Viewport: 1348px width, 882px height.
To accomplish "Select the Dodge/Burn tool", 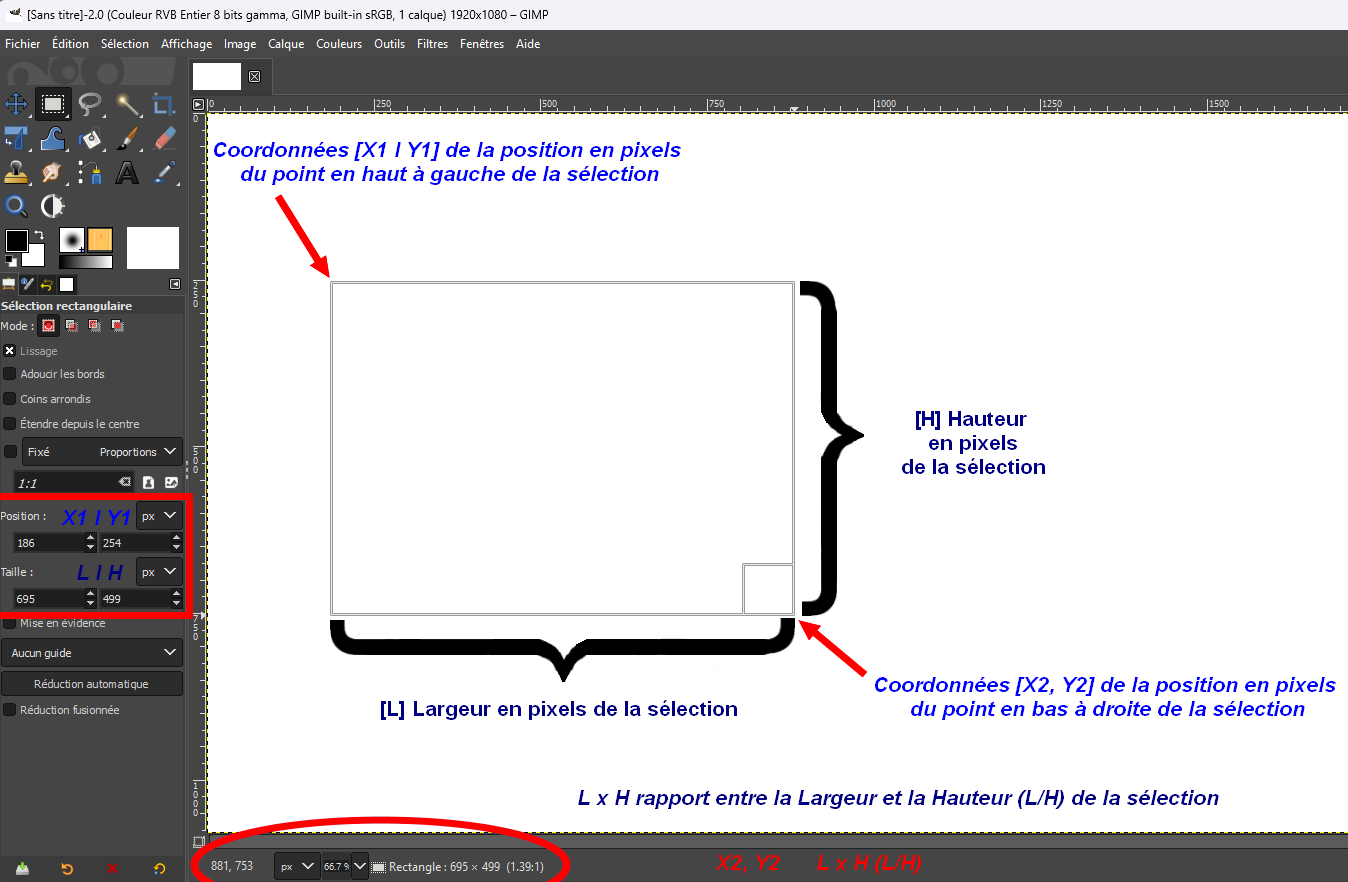I will (52, 206).
